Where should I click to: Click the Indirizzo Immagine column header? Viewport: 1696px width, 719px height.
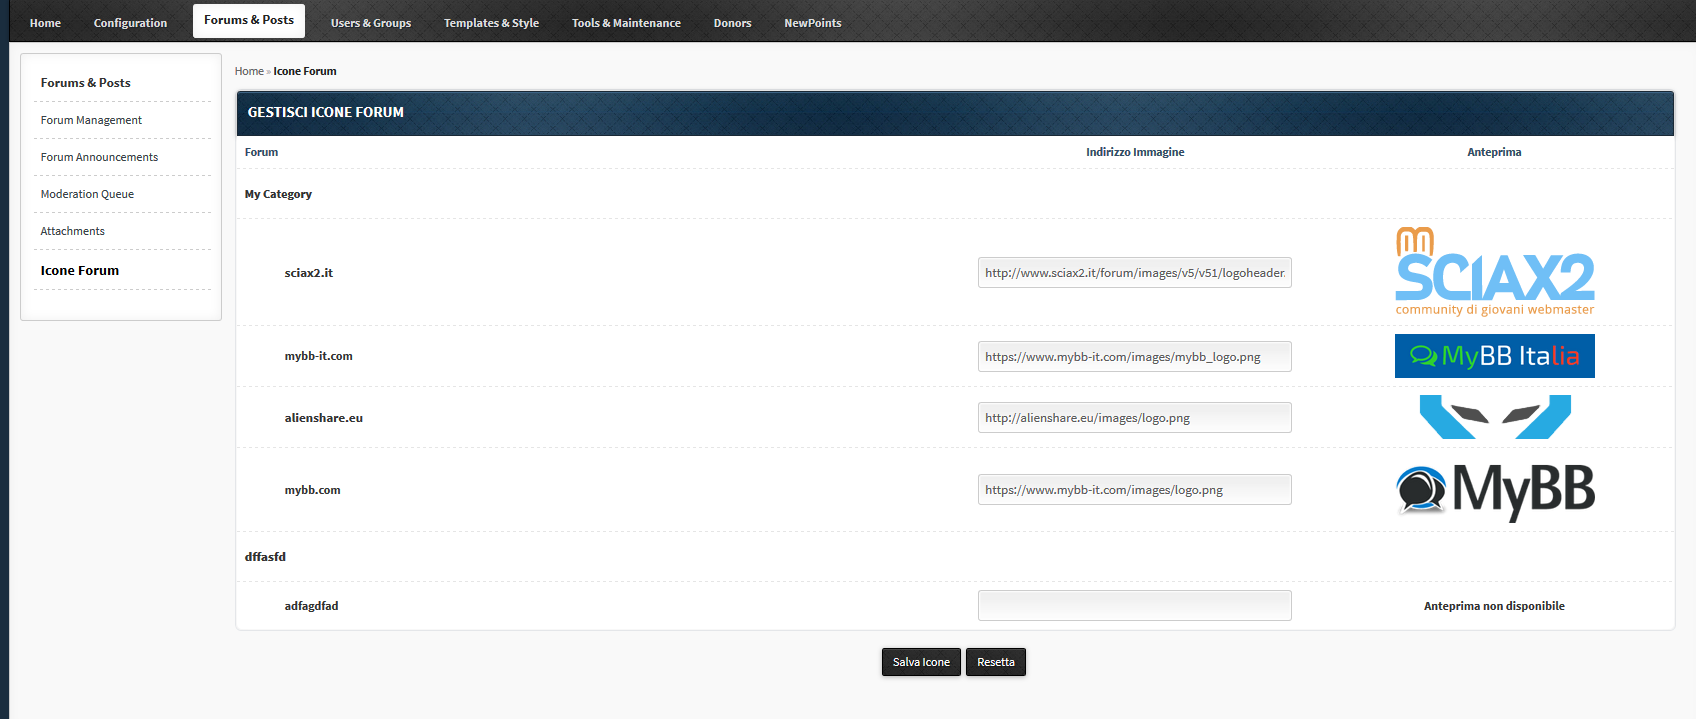pyautogui.click(x=1135, y=152)
